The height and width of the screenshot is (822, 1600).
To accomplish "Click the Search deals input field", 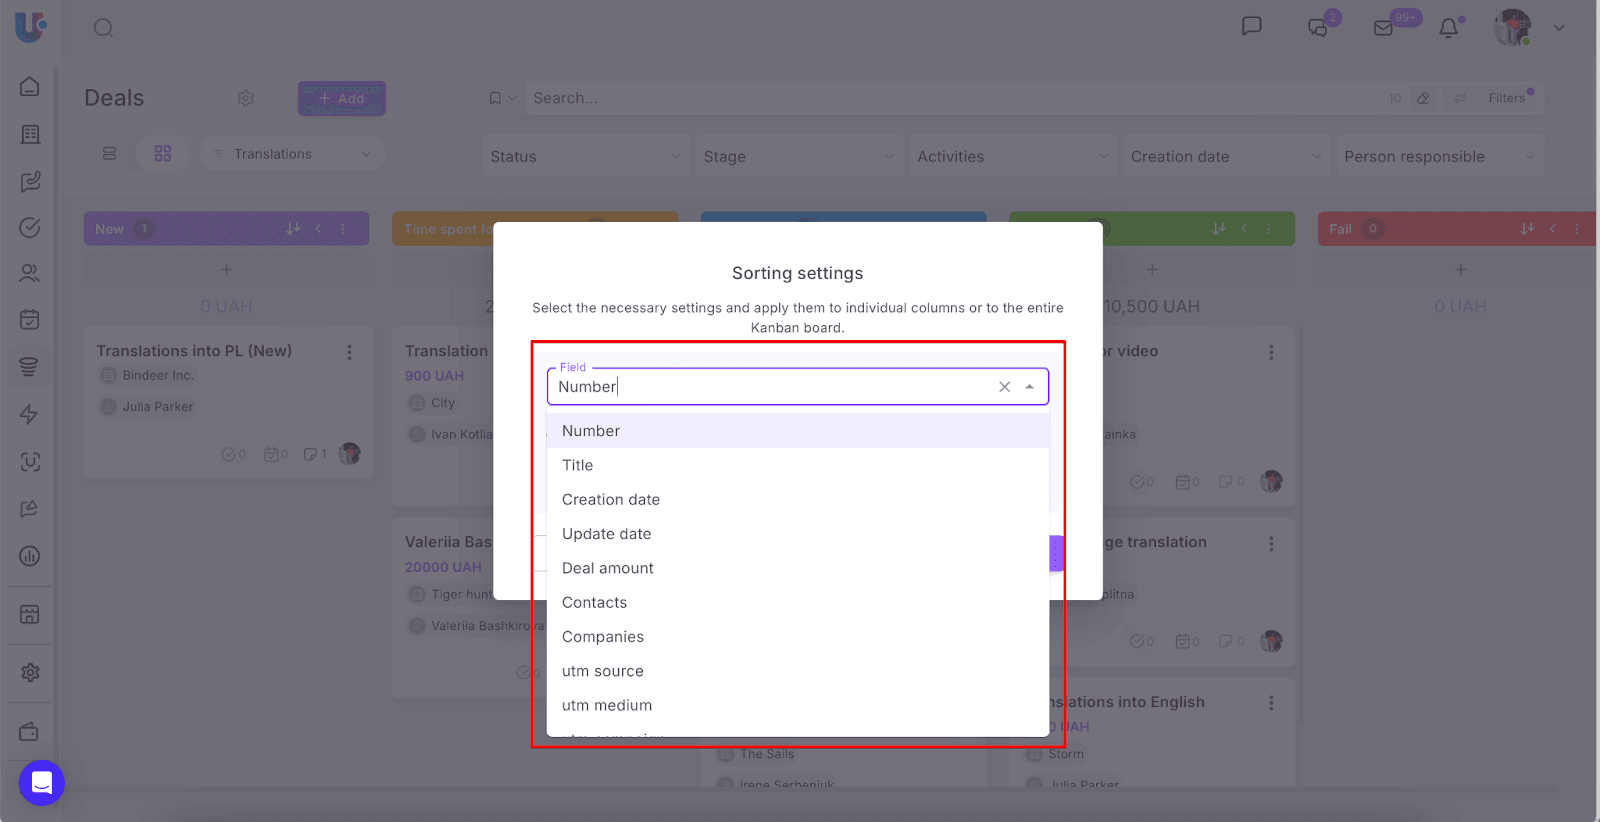I will coord(950,98).
